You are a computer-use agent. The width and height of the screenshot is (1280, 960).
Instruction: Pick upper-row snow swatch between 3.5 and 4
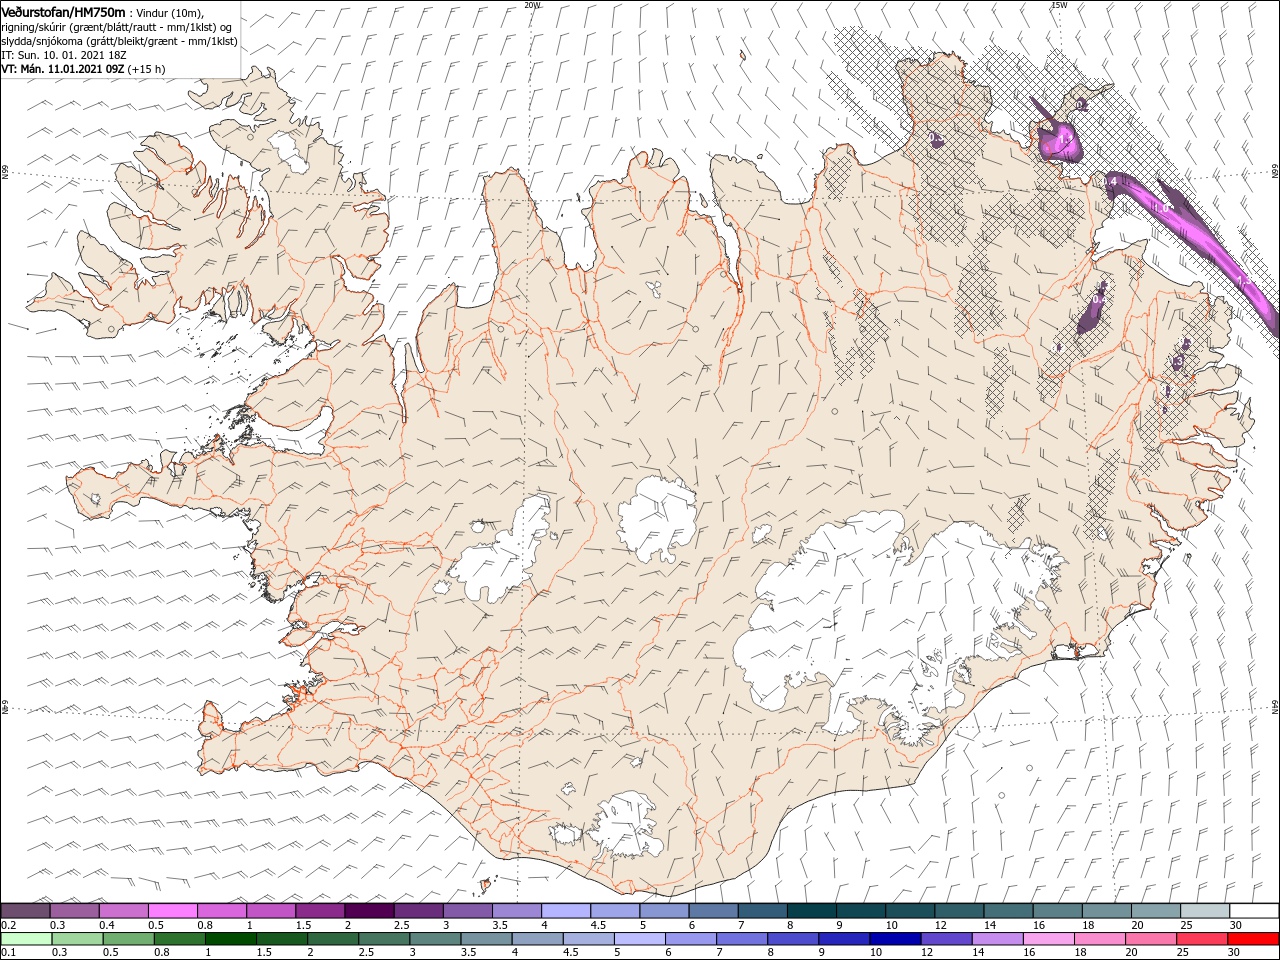pos(516,911)
